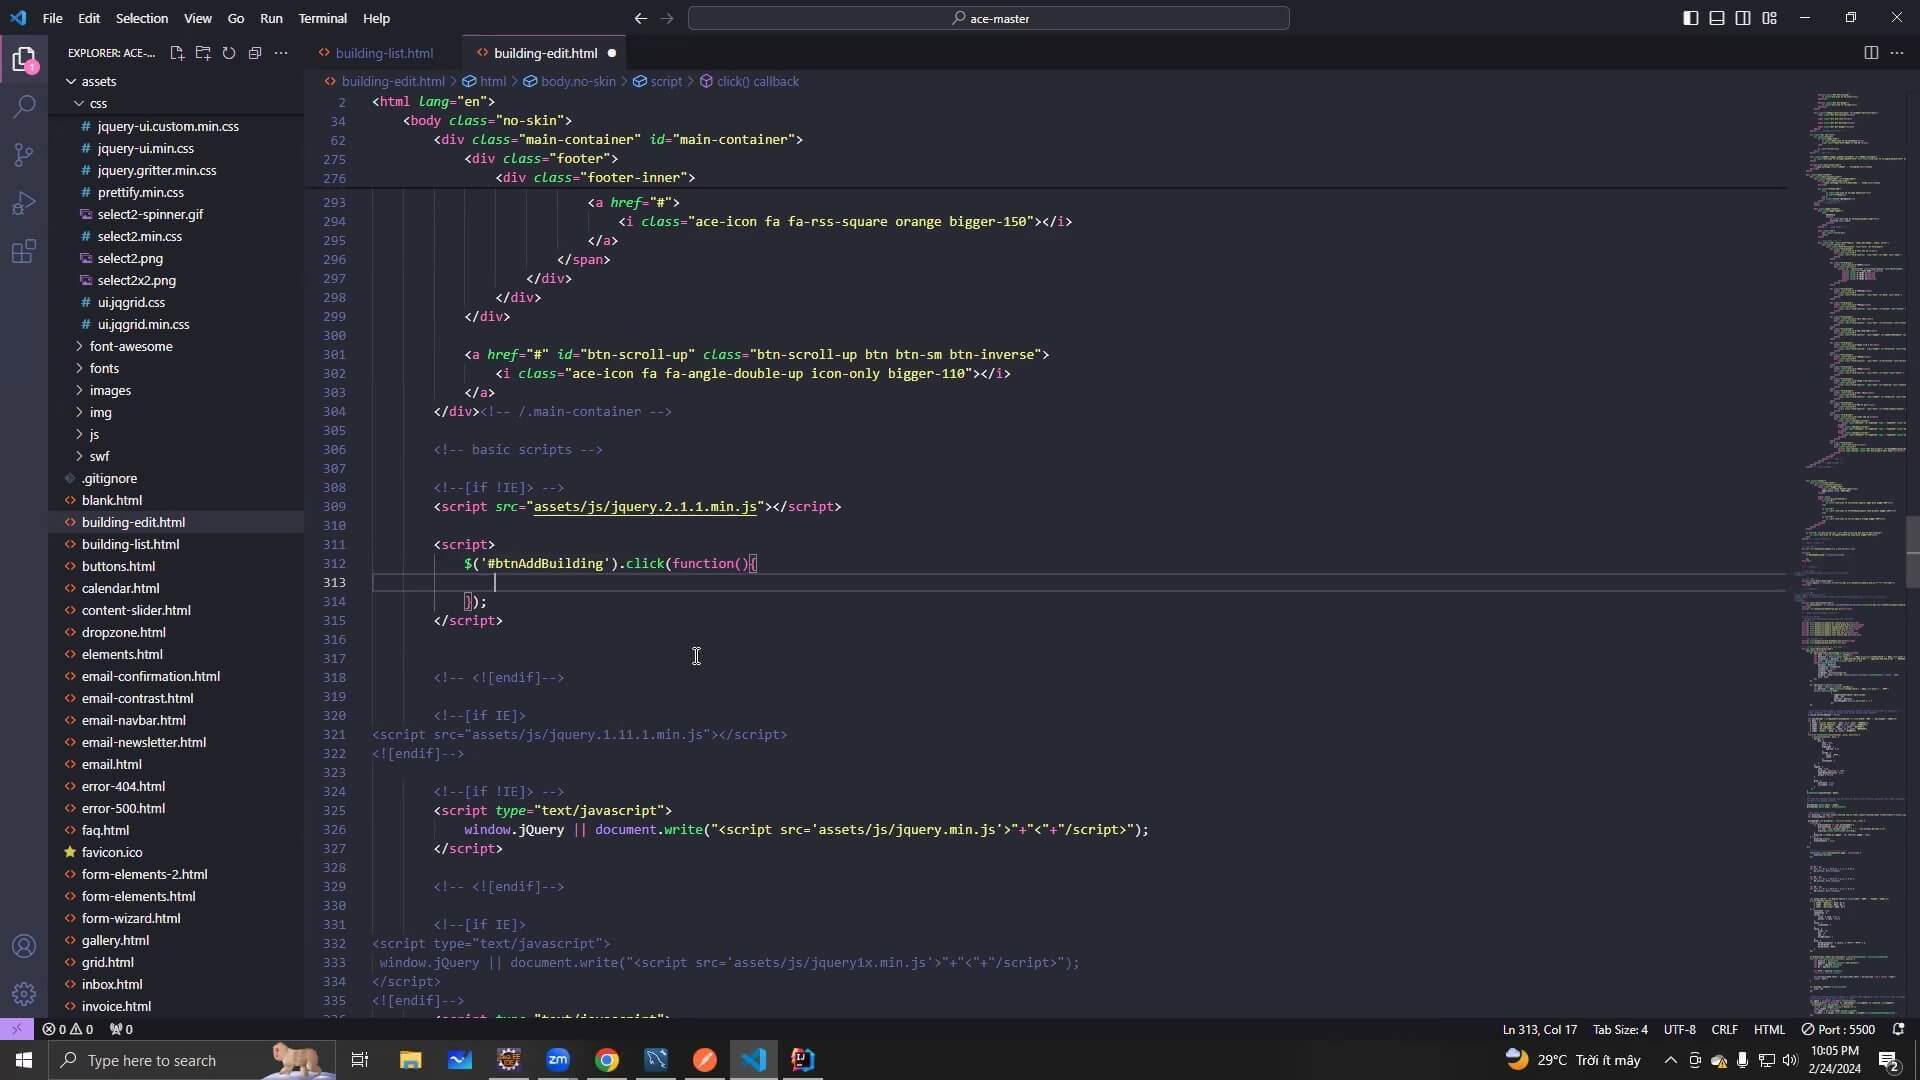Open notifications bell in status bar
Viewport: 1920px width, 1080px height.
(1898, 1029)
